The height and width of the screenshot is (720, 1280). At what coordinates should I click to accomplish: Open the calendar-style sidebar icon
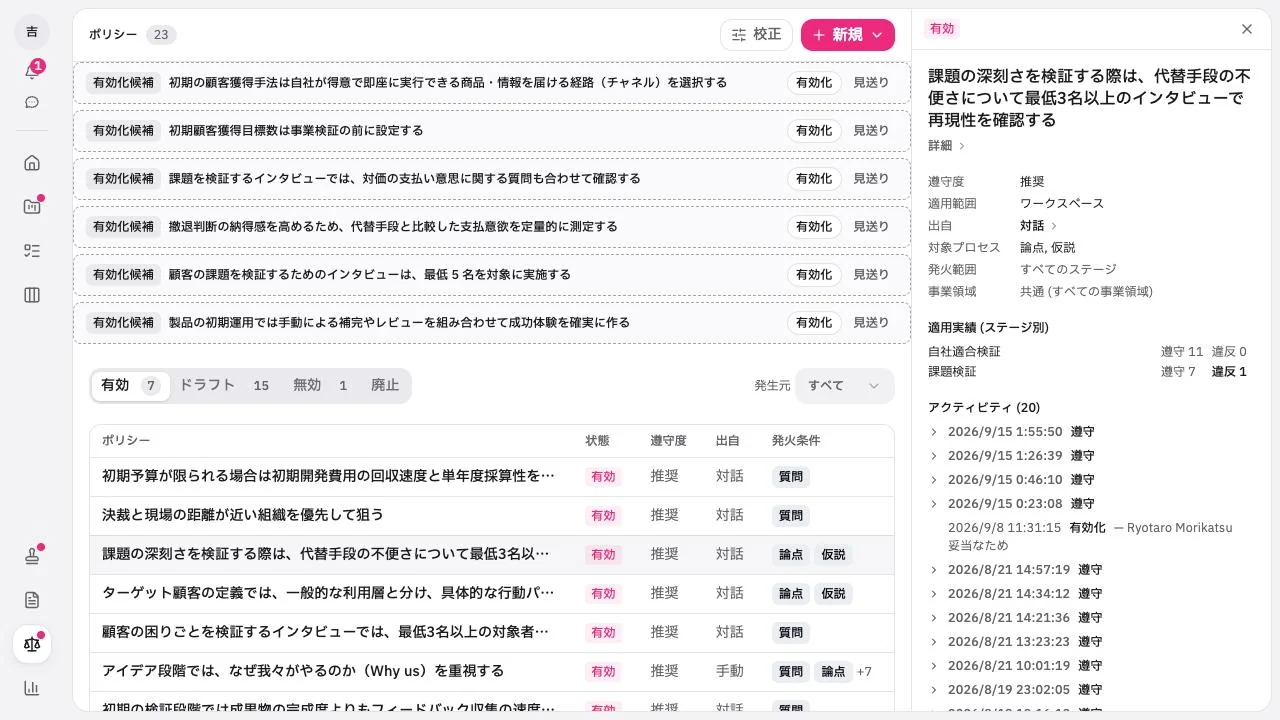[x=32, y=207]
